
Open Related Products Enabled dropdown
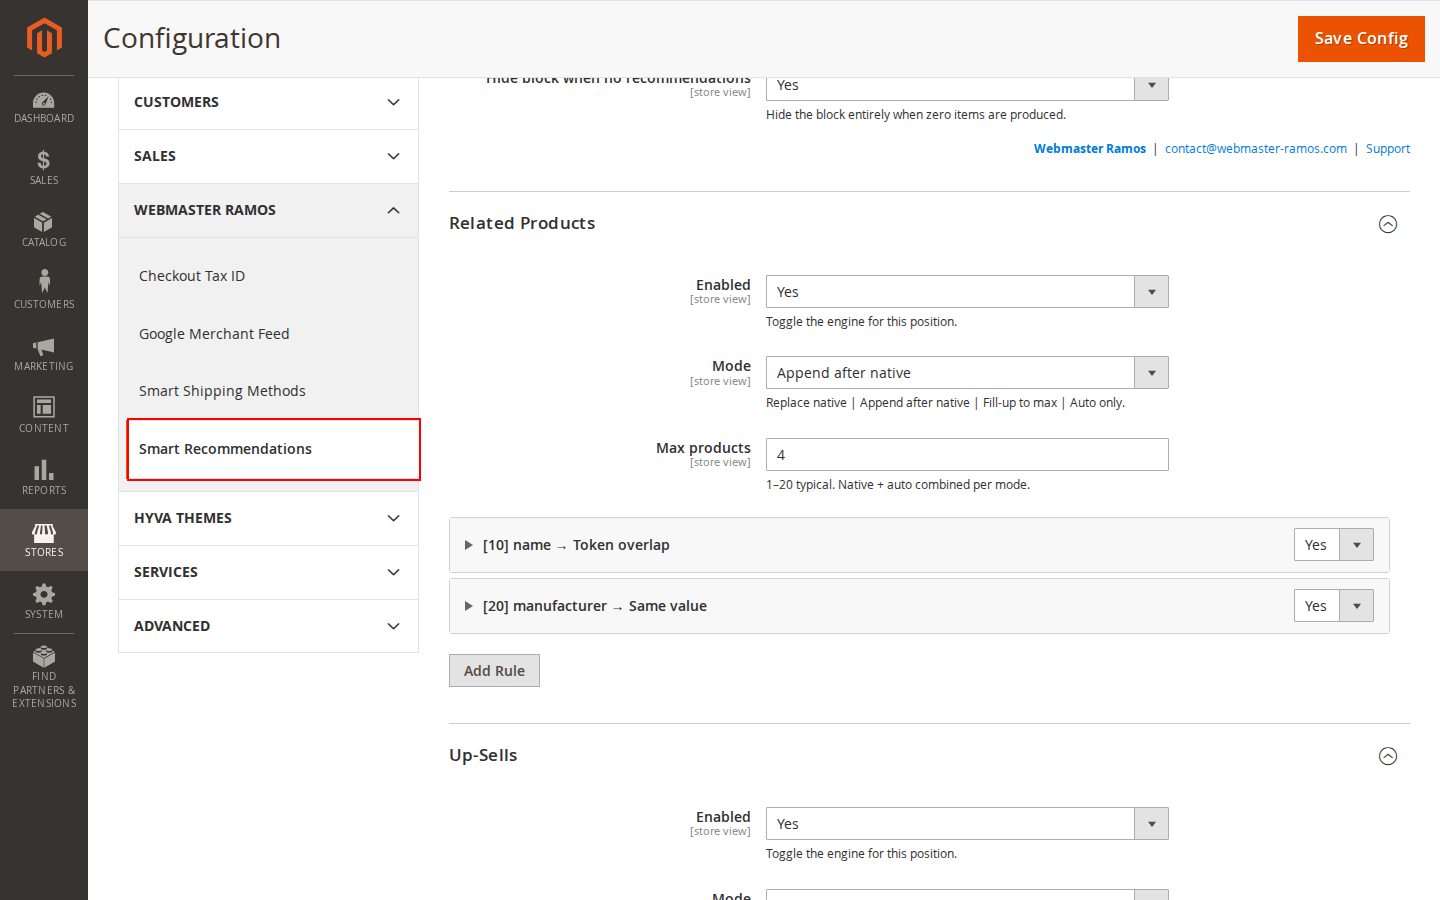(x=967, y=292)
